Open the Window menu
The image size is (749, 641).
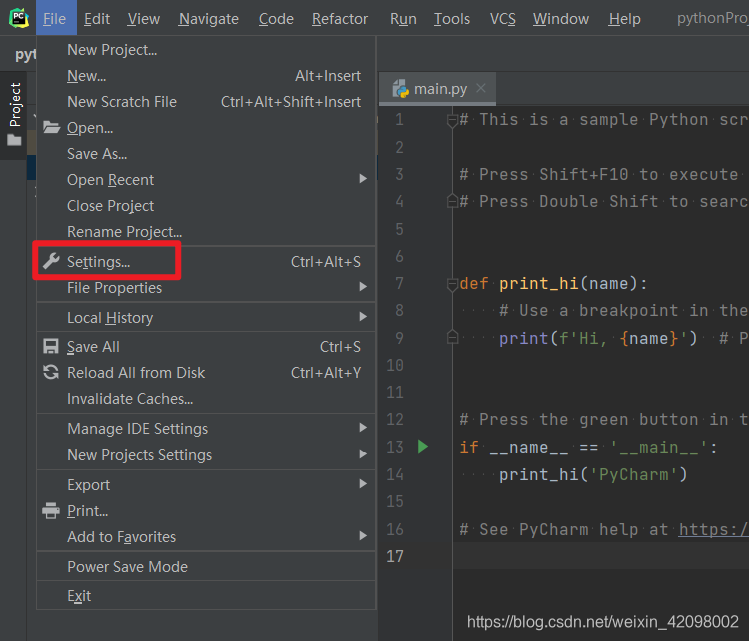561,19
